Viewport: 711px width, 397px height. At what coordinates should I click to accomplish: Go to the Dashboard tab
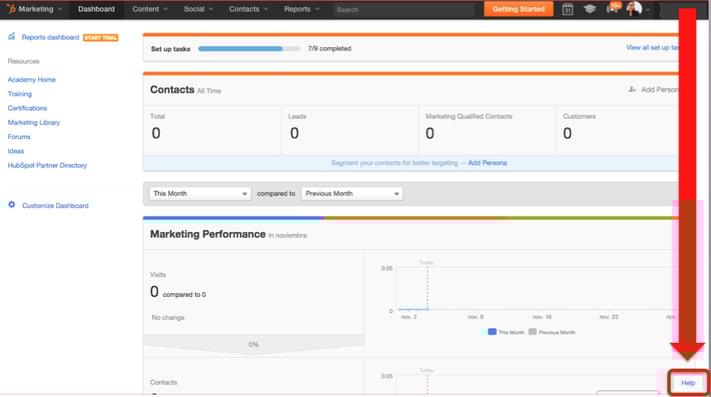96,9
